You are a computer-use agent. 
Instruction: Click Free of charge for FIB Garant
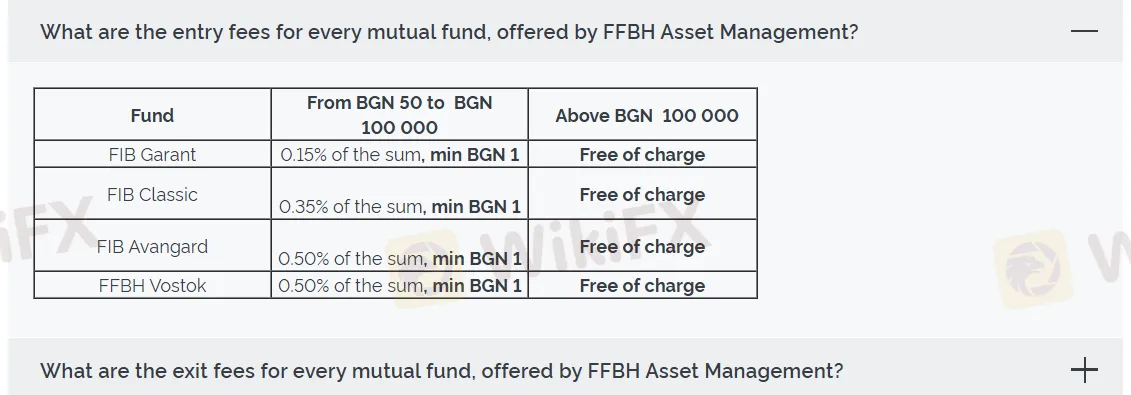(x=642, y=154)
